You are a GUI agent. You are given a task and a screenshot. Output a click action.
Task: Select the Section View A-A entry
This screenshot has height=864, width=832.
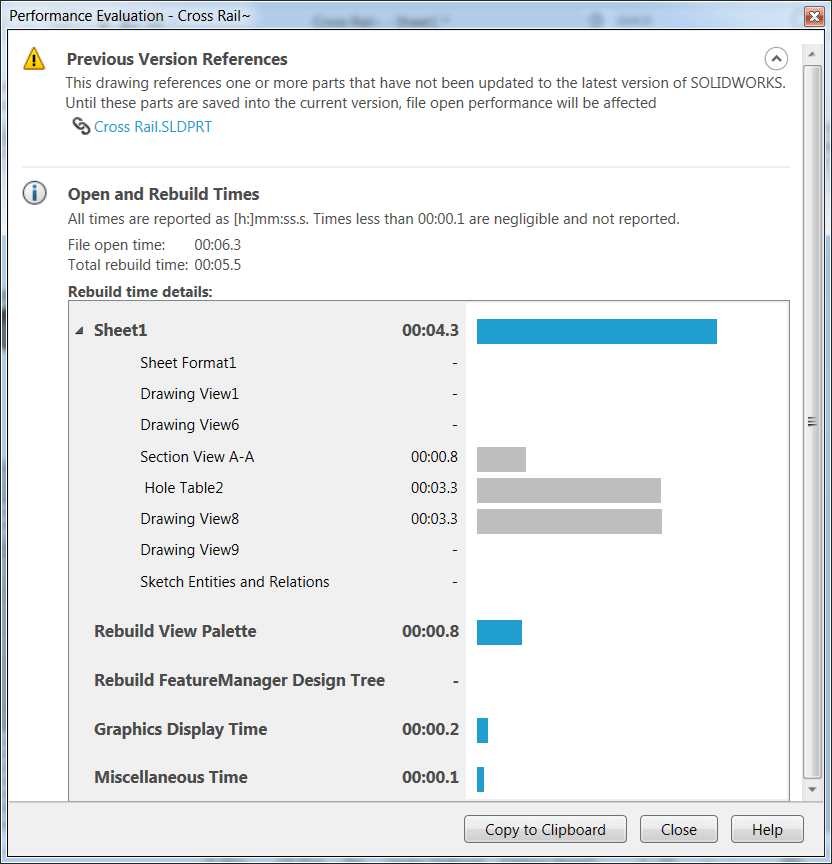pos(197,457)
